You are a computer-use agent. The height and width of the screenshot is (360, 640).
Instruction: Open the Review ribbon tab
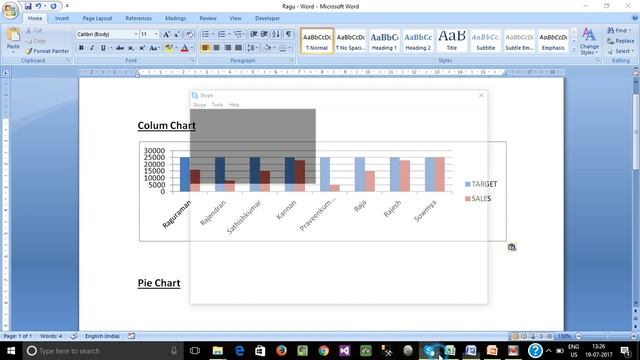point(208,18)
